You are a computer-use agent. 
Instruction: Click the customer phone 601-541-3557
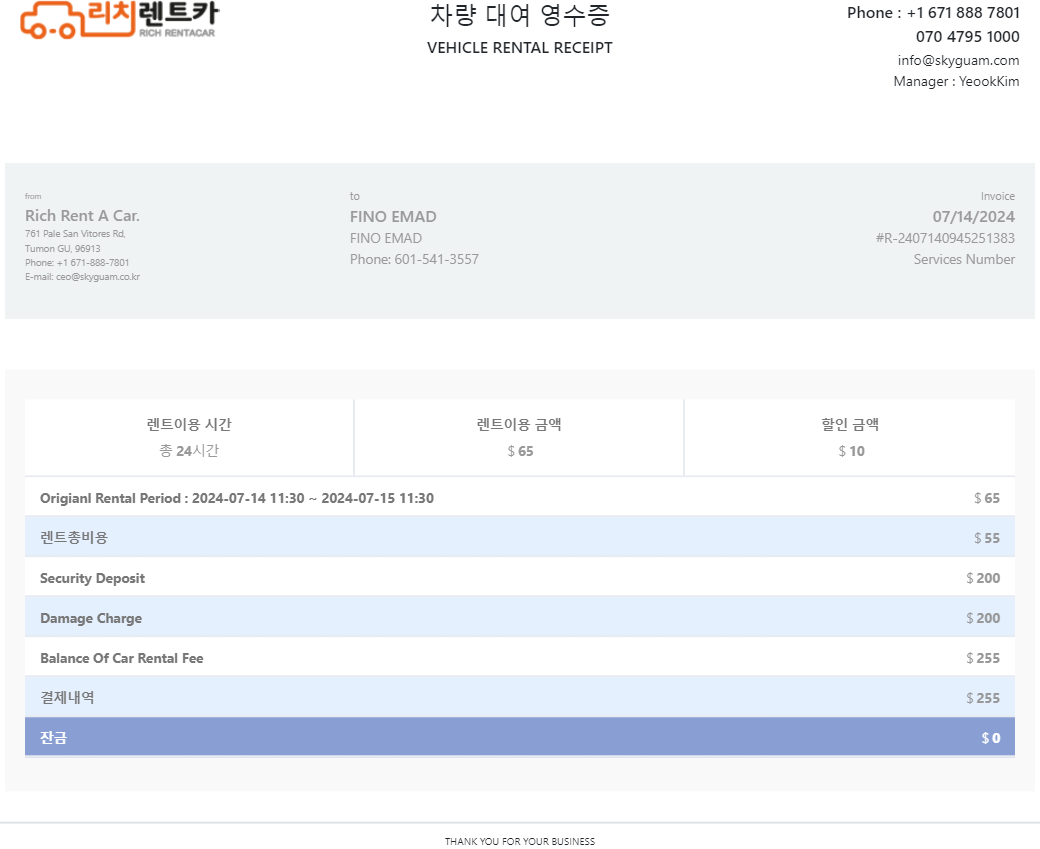436,259
